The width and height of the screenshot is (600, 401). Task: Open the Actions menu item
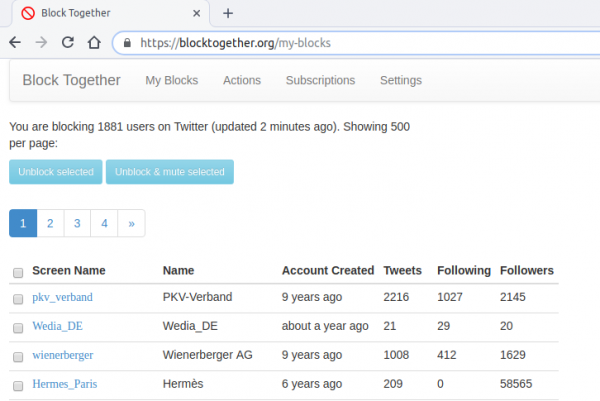pos(242,80)
